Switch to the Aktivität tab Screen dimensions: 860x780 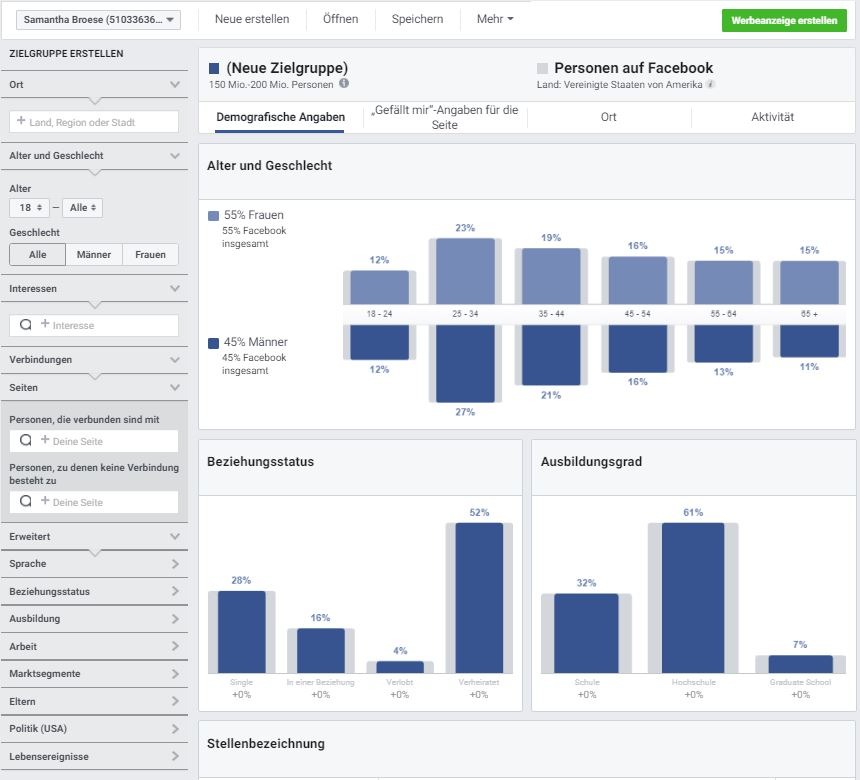772,117
